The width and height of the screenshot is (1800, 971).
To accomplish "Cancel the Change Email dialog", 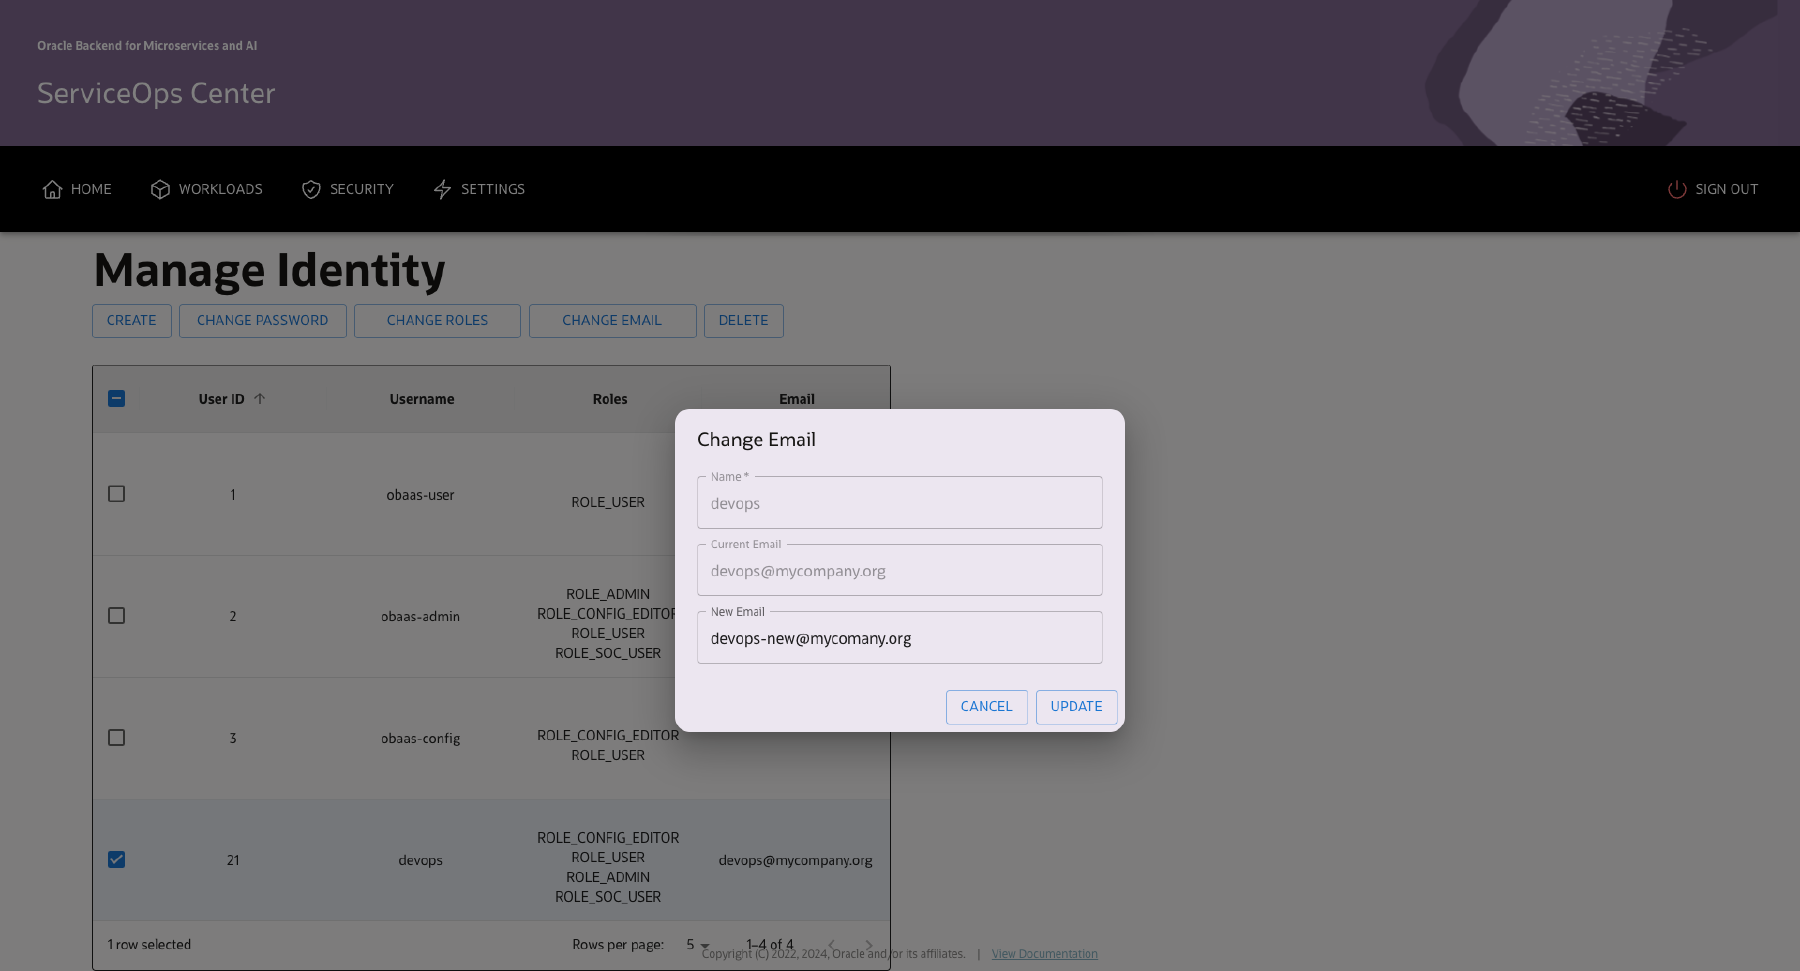I will (986, 707).
